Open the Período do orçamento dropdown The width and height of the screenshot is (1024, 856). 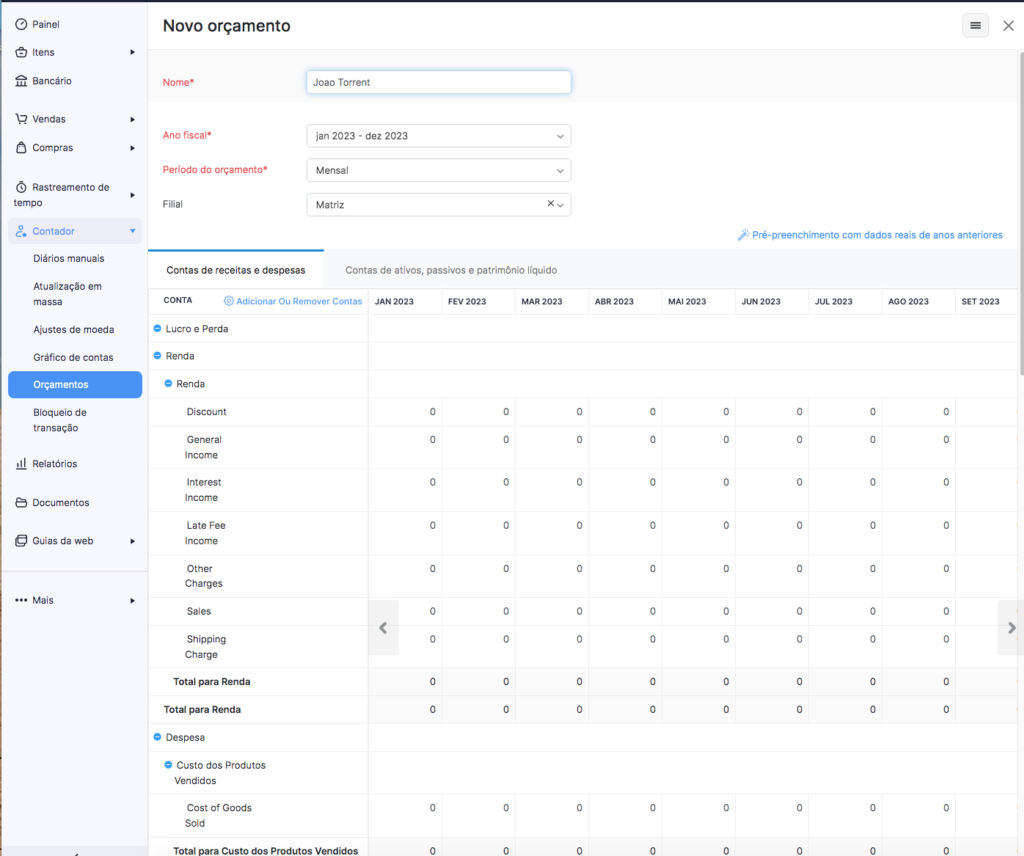point(439,170)
